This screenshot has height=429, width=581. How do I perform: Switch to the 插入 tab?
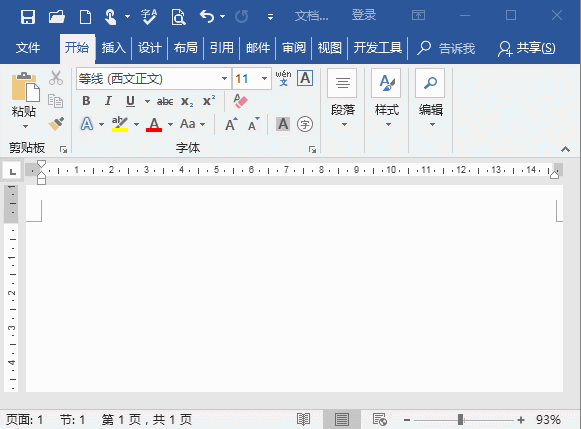tap(113, 48)
